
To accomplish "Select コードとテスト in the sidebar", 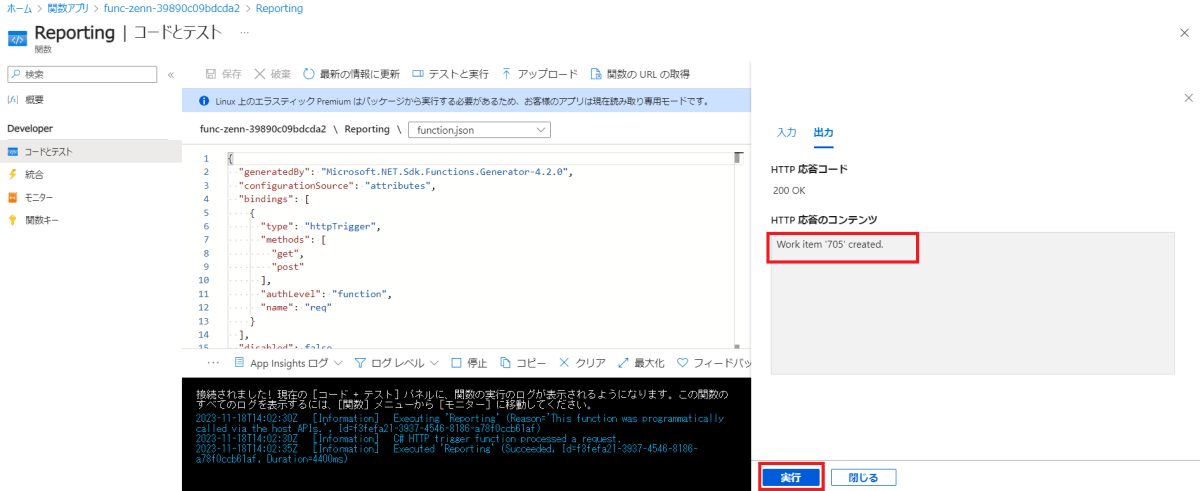I will point(90,151).
